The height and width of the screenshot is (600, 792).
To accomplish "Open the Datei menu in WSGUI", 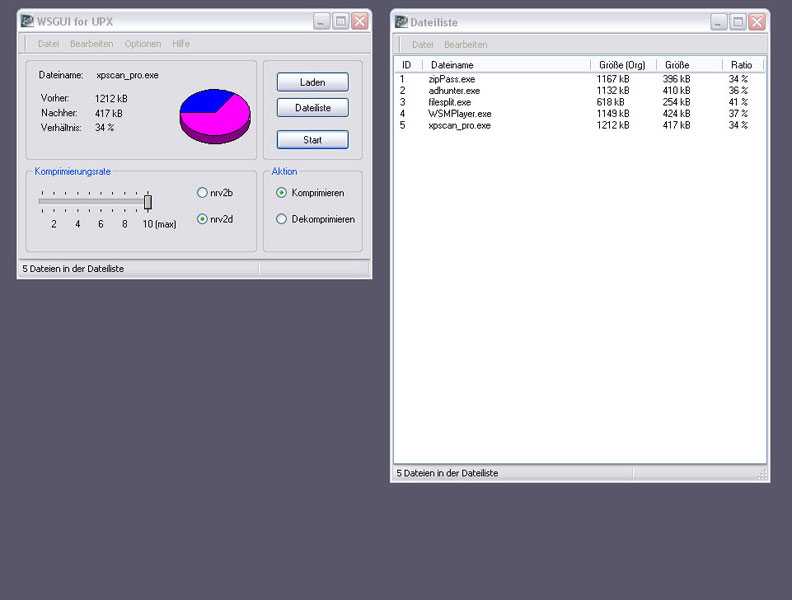I will pos(48,44).
